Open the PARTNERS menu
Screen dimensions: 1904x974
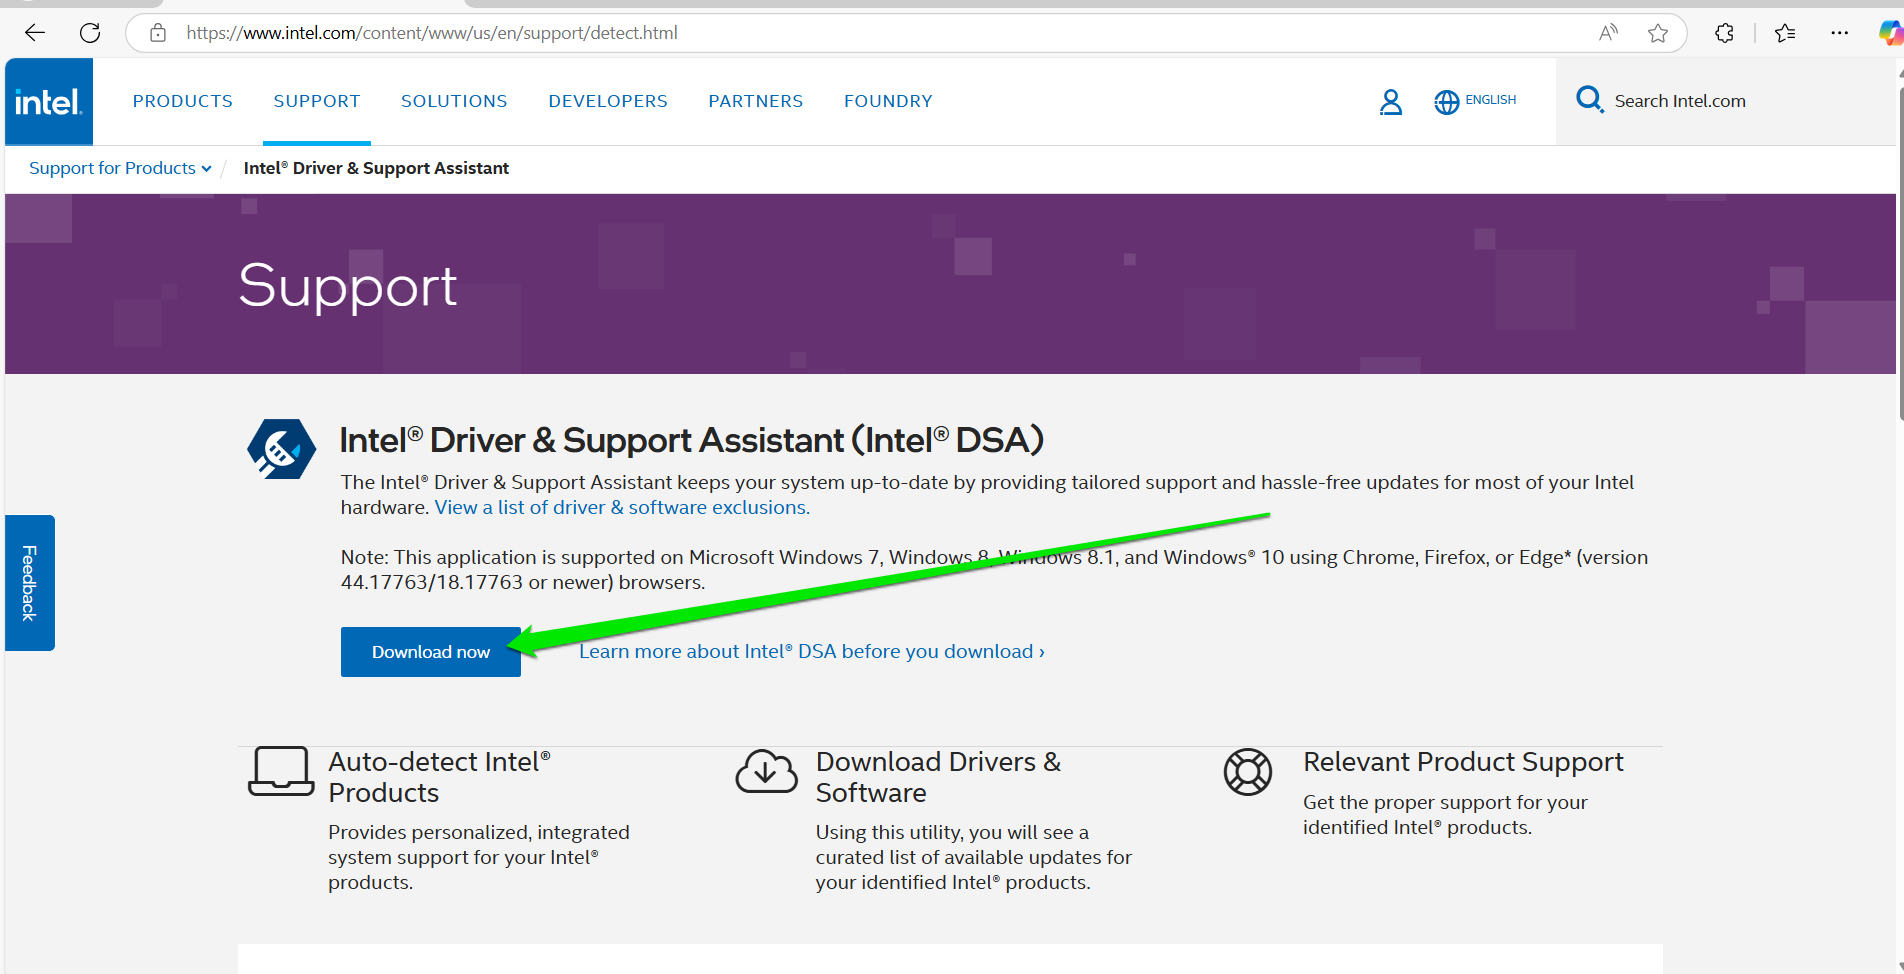pos(756,101)
